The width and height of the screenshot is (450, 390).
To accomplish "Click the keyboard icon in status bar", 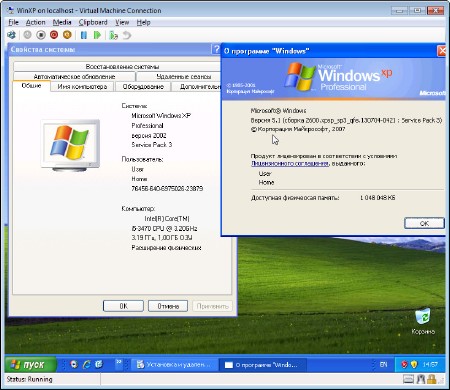I will pos(408,379).
